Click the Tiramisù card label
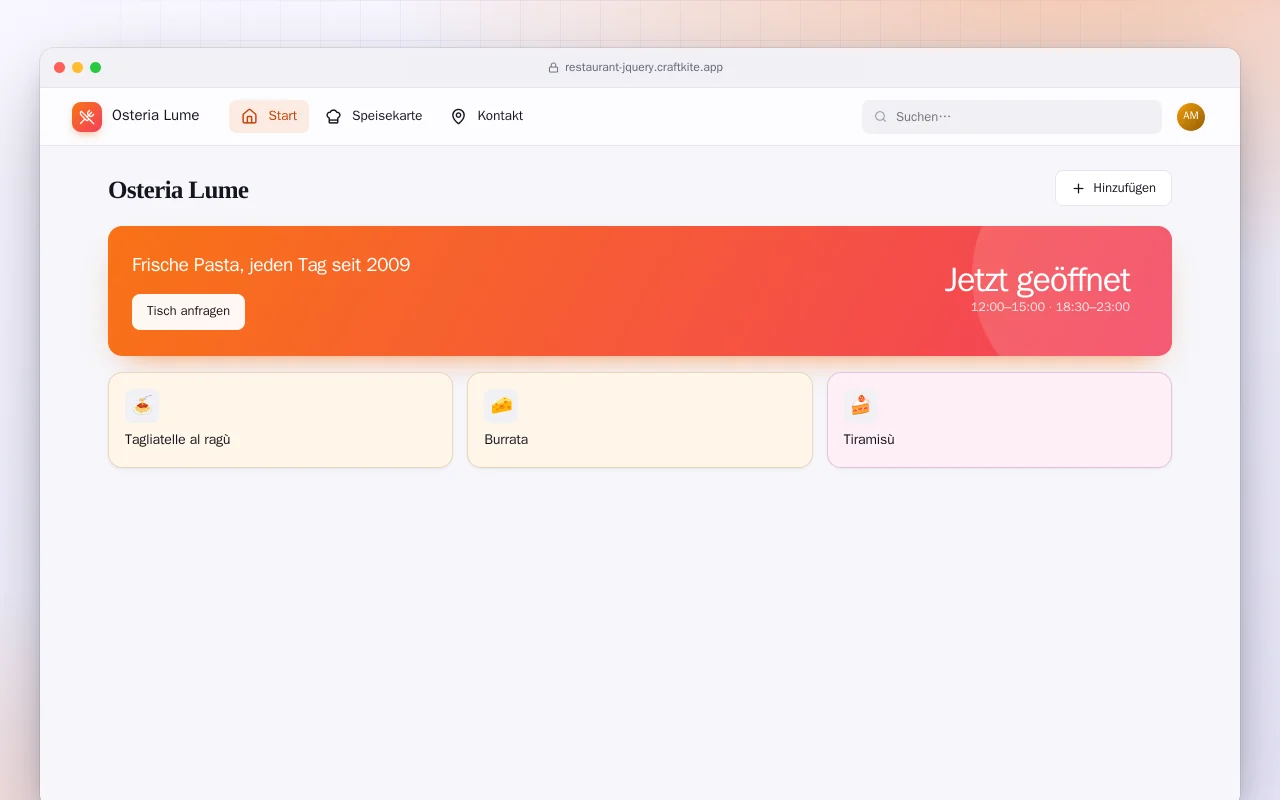This screenshot has height=800, width=1280. (x=869, y=440)
